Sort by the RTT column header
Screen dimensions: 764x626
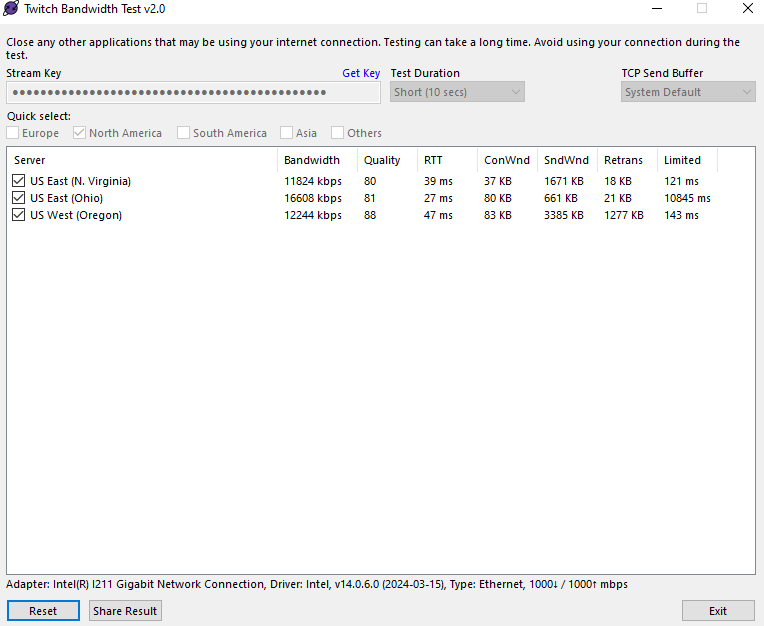tap(447, 160)
